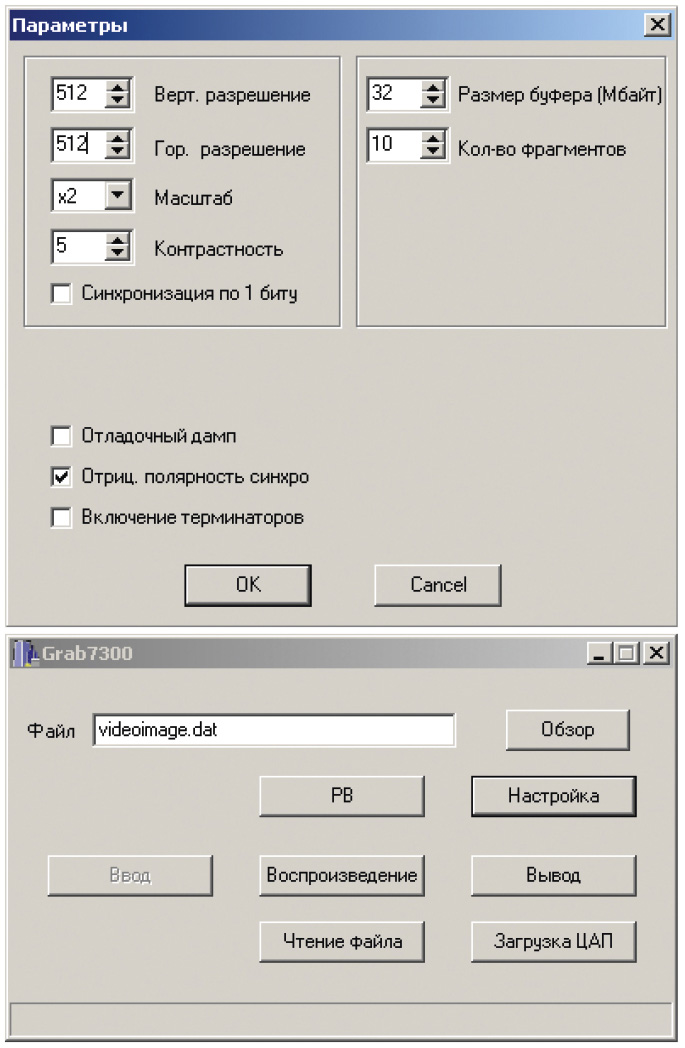Toggle the Отладочный дамп checkbox
The height and width of the screenshot is (1048, 685).
61,436
